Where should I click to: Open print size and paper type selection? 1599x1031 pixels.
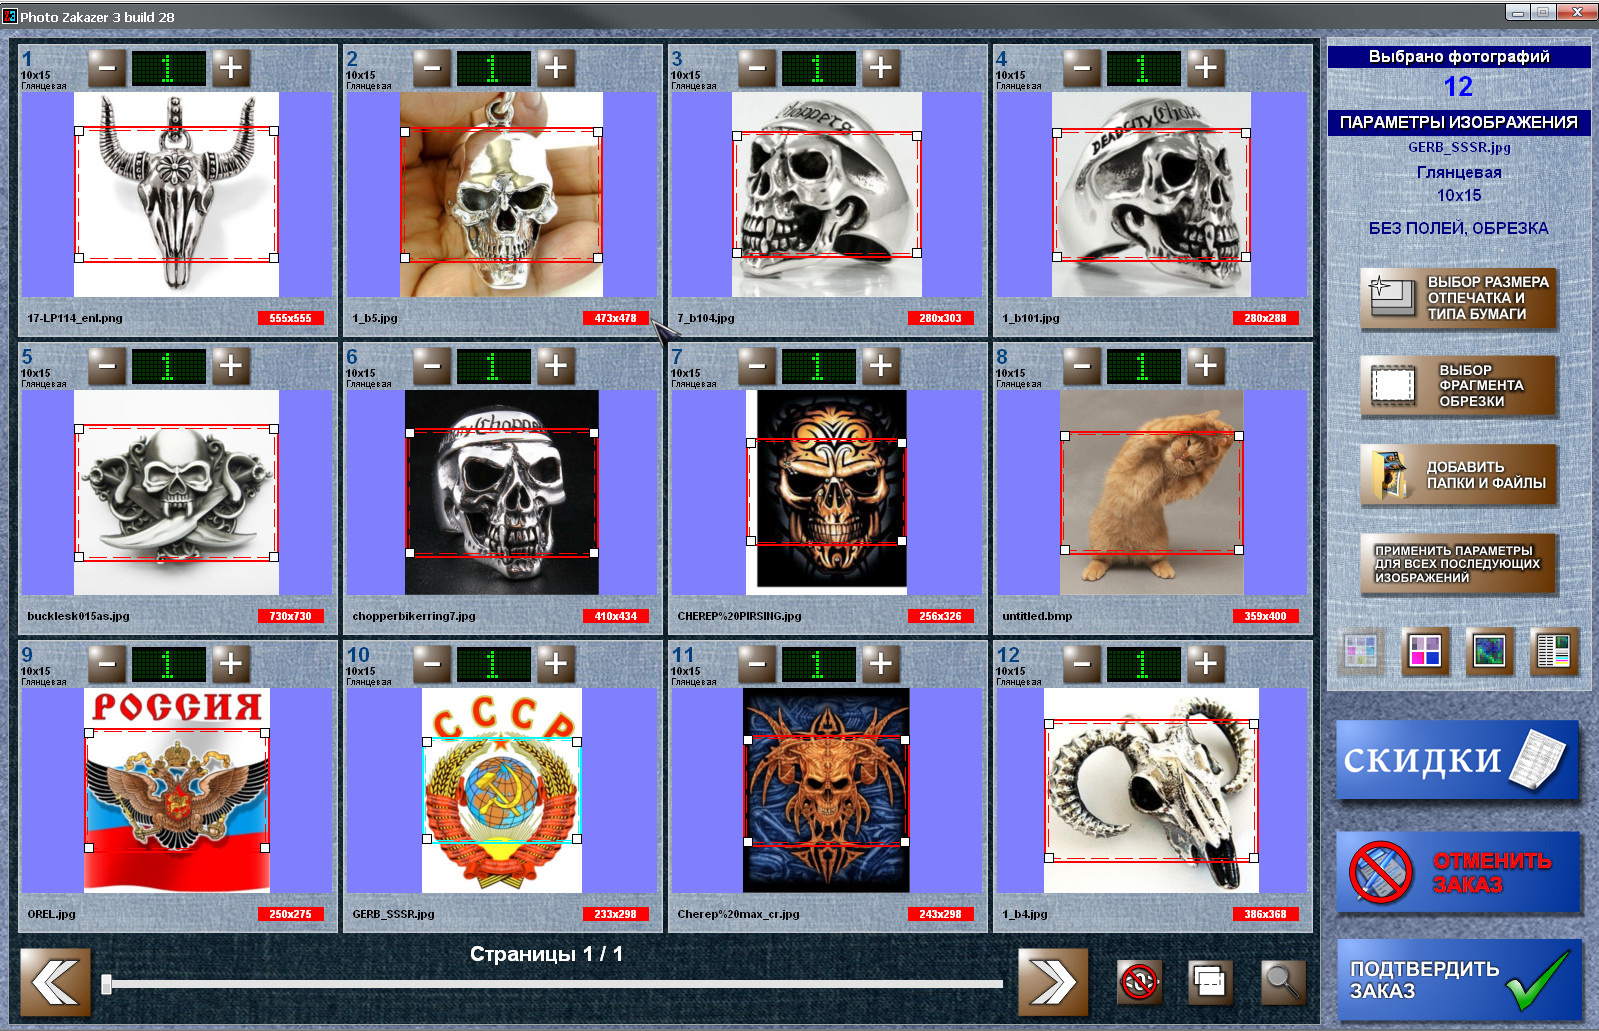1458,298
